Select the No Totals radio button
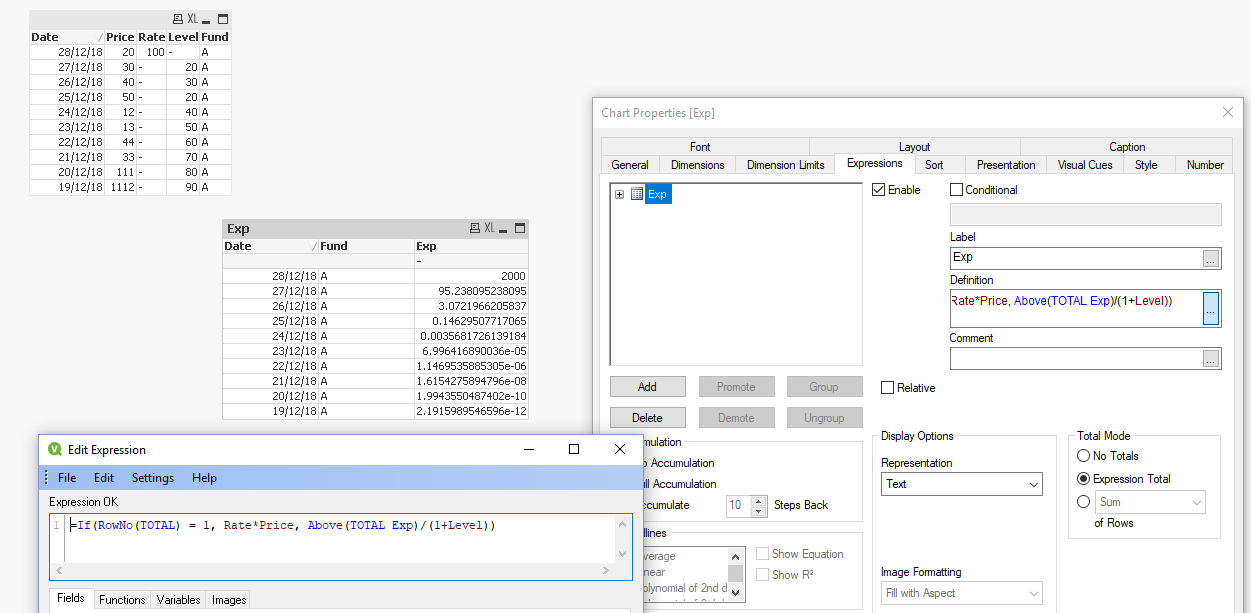This screenshot has width=1251, height=613. coord(1083,456)
